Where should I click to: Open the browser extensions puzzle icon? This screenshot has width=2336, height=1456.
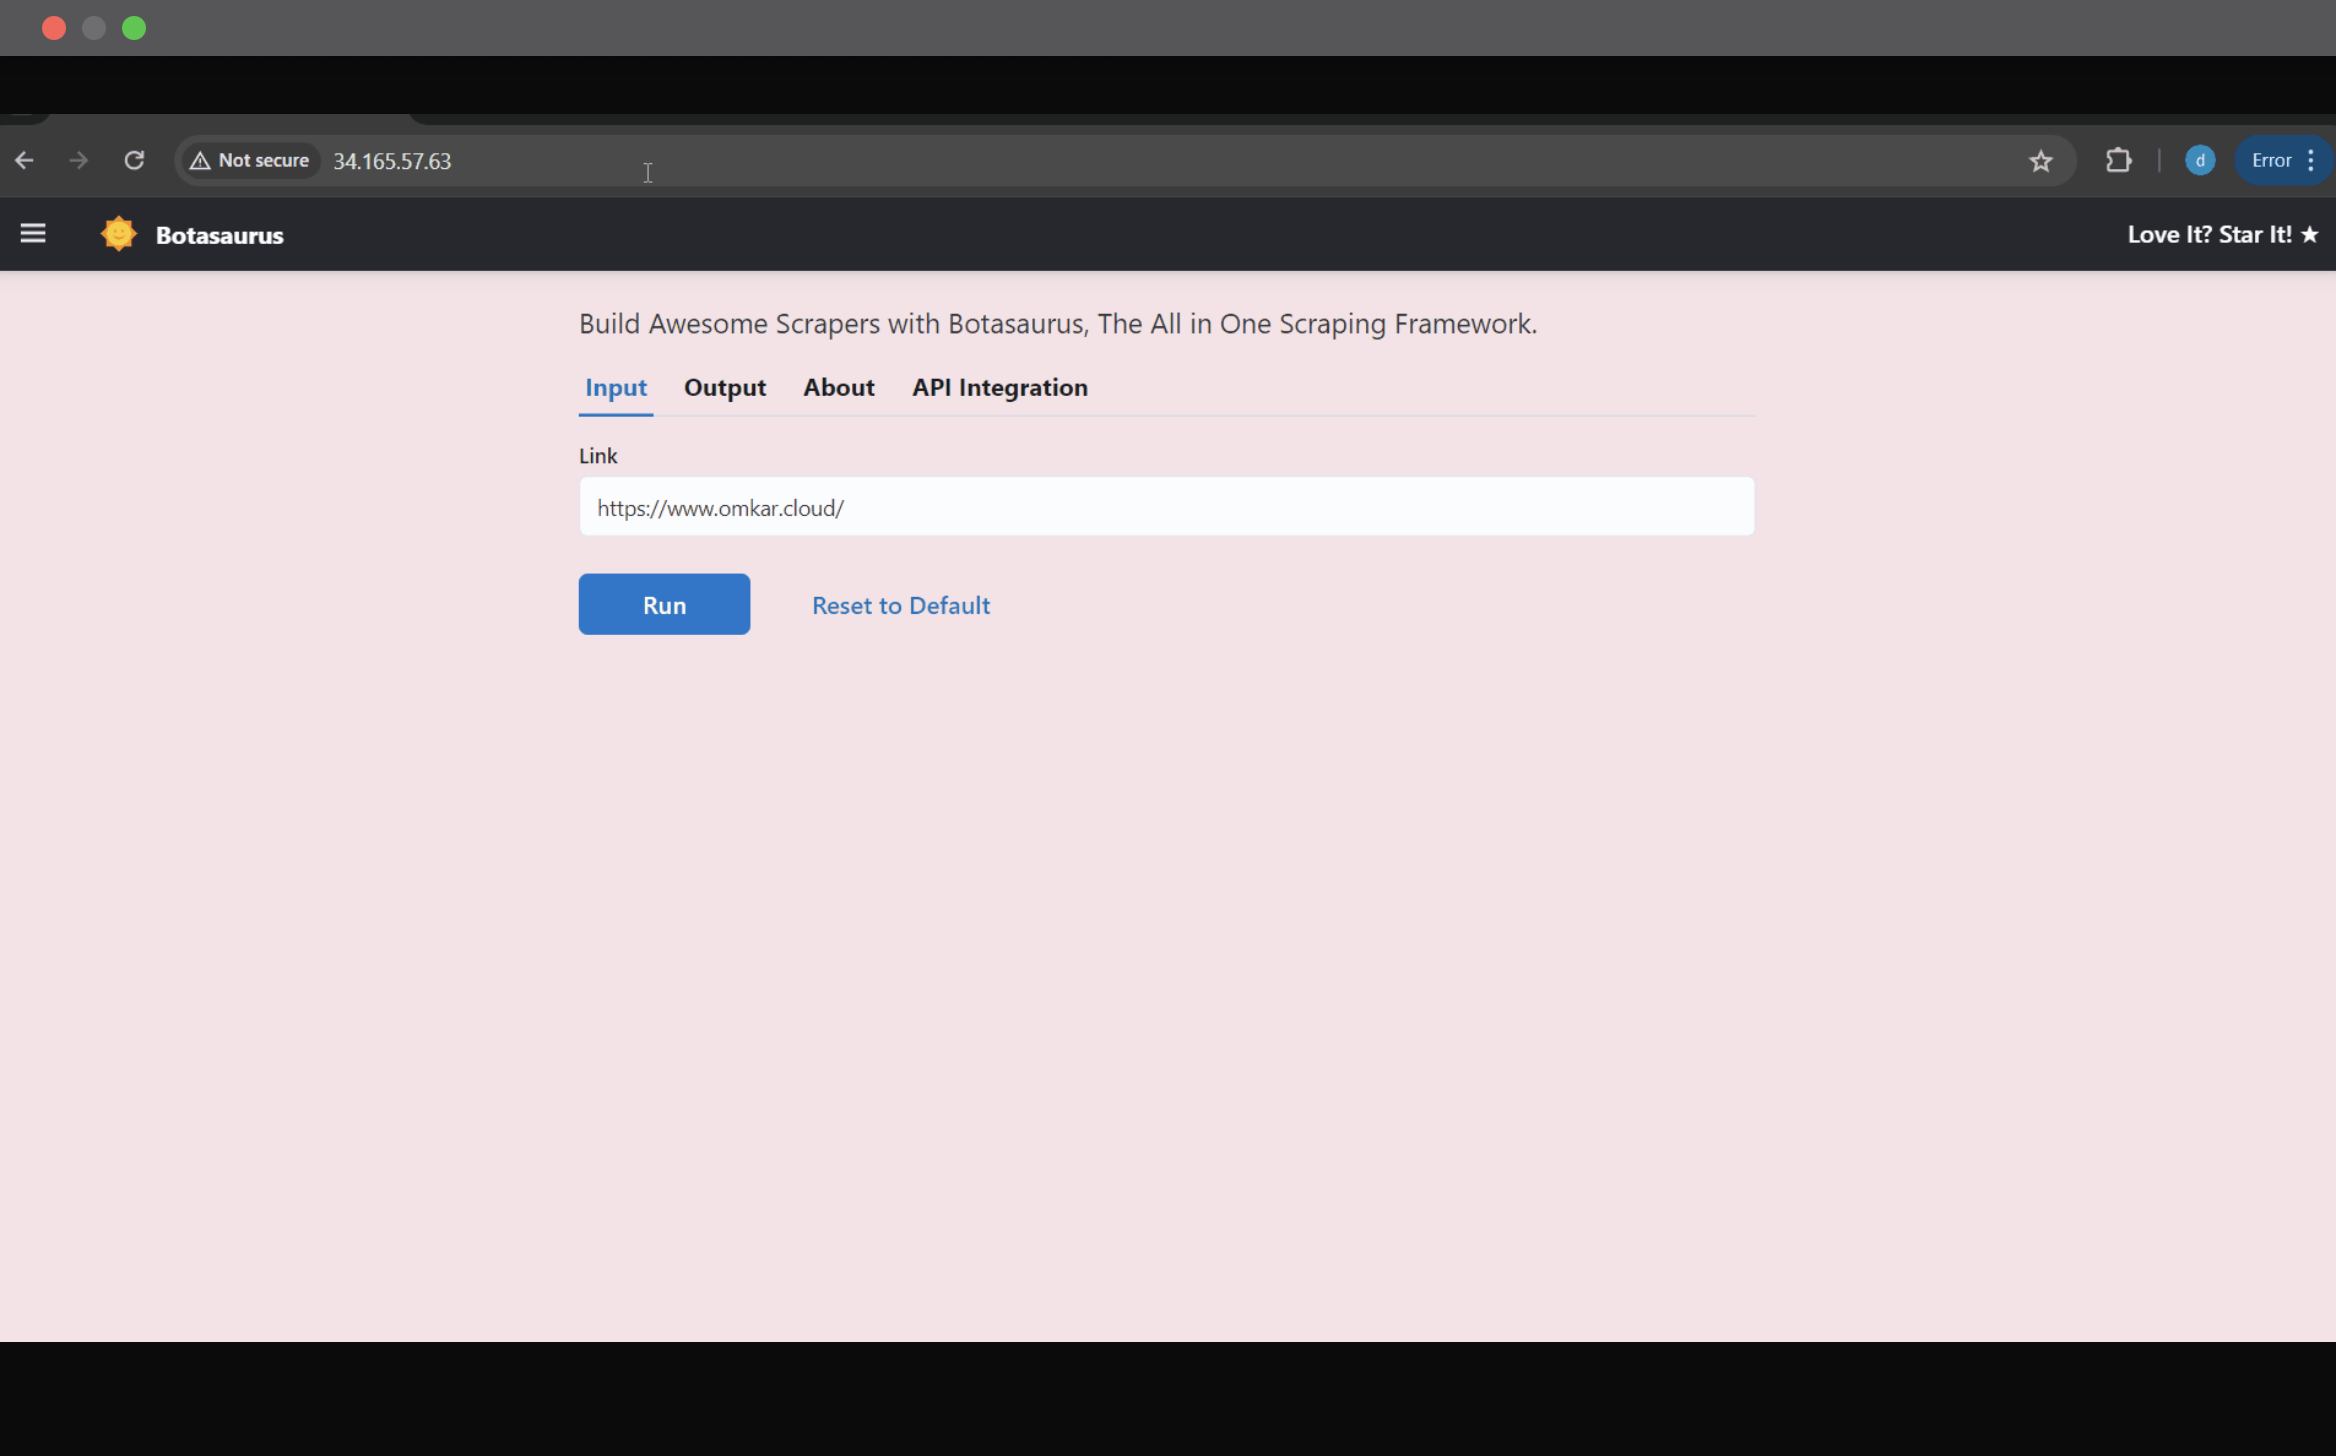[2118, 161]
